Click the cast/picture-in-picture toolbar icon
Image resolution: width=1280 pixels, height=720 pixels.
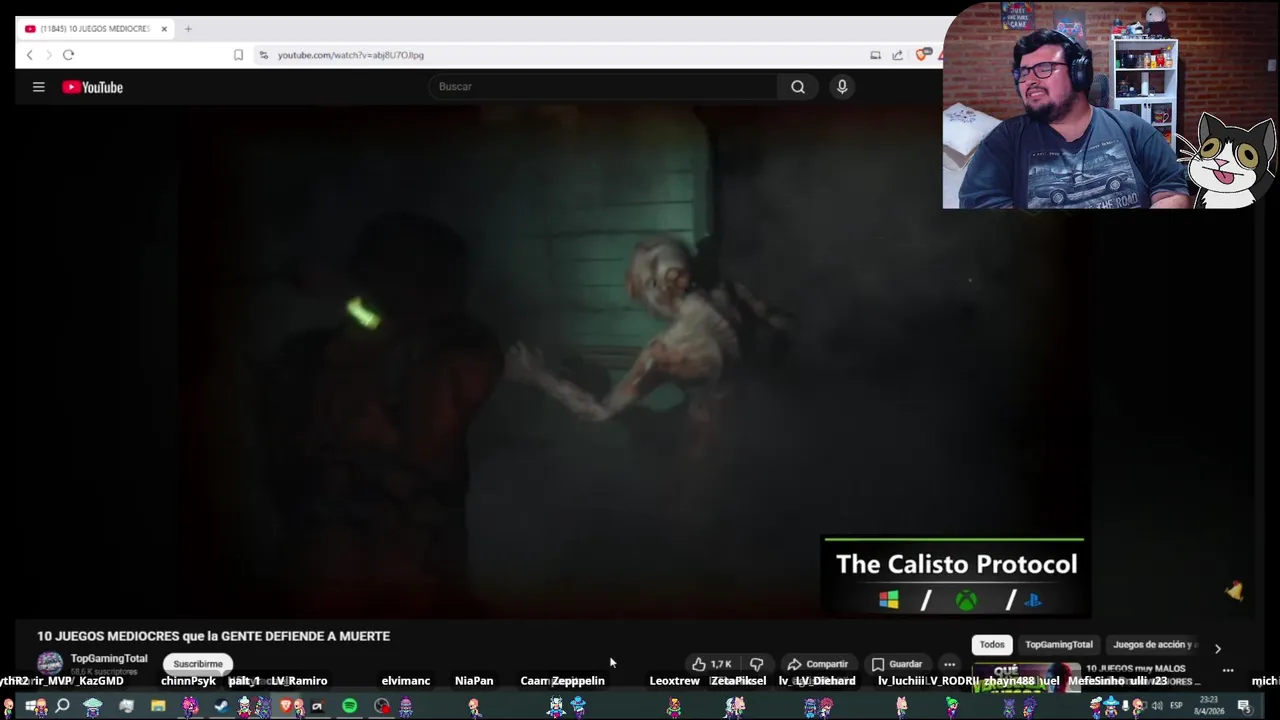click(875, 55)
